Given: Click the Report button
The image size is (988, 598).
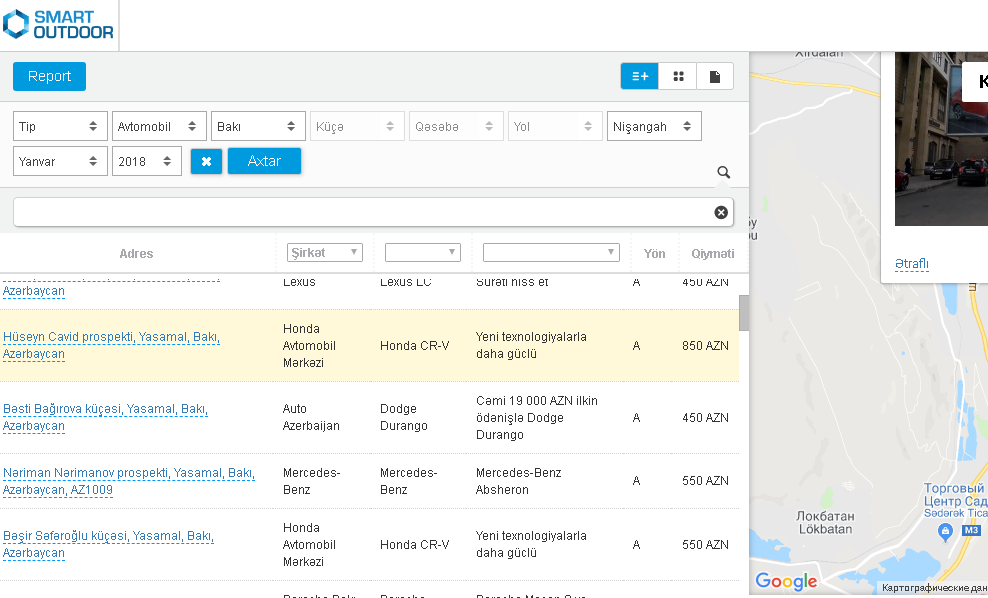Looking at the screenshot, I should click(x=49, y=76).
